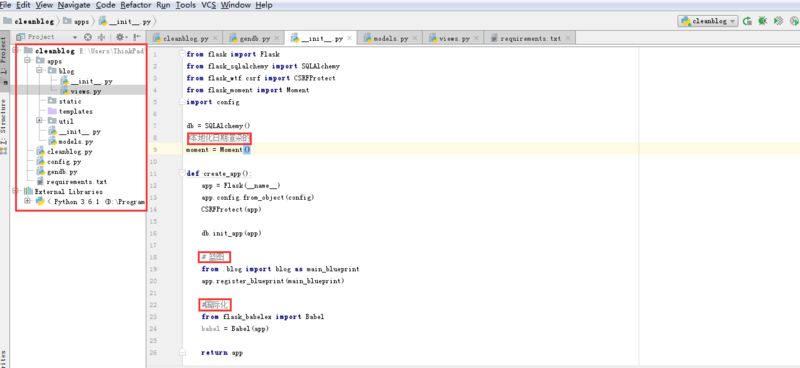
Task: Click line number 19 in the gutter
Action: point(154,269)
